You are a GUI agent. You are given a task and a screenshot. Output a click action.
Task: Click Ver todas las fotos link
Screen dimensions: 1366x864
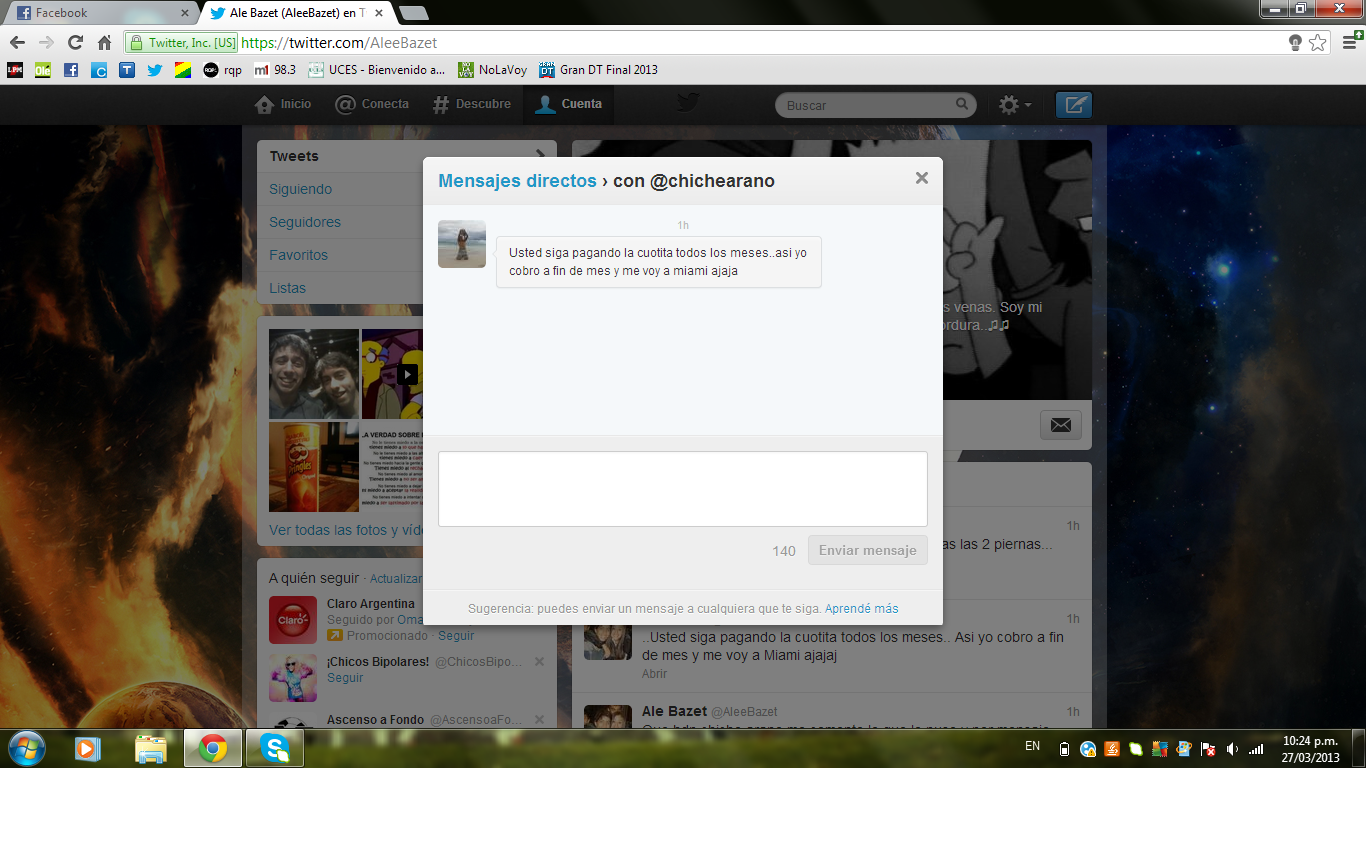(x=346, y=530)
